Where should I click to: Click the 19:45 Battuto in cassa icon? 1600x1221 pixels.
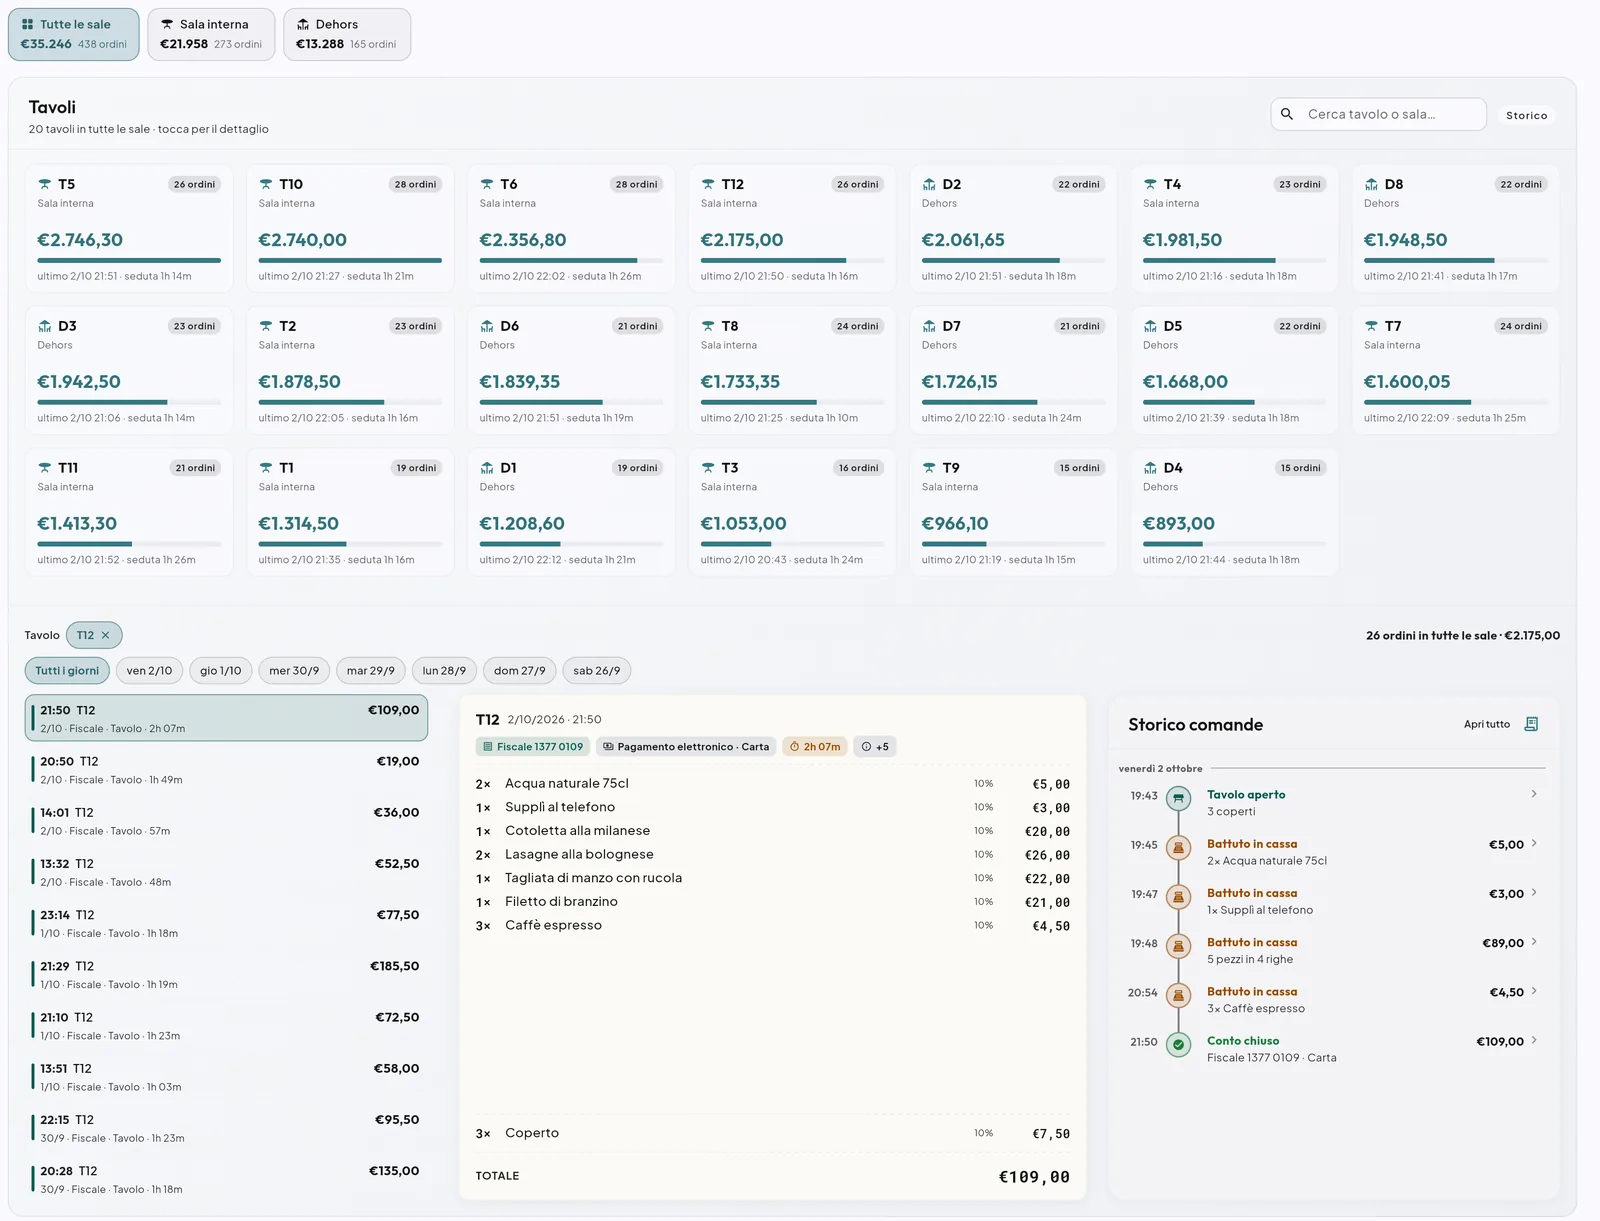(1179, 847)
